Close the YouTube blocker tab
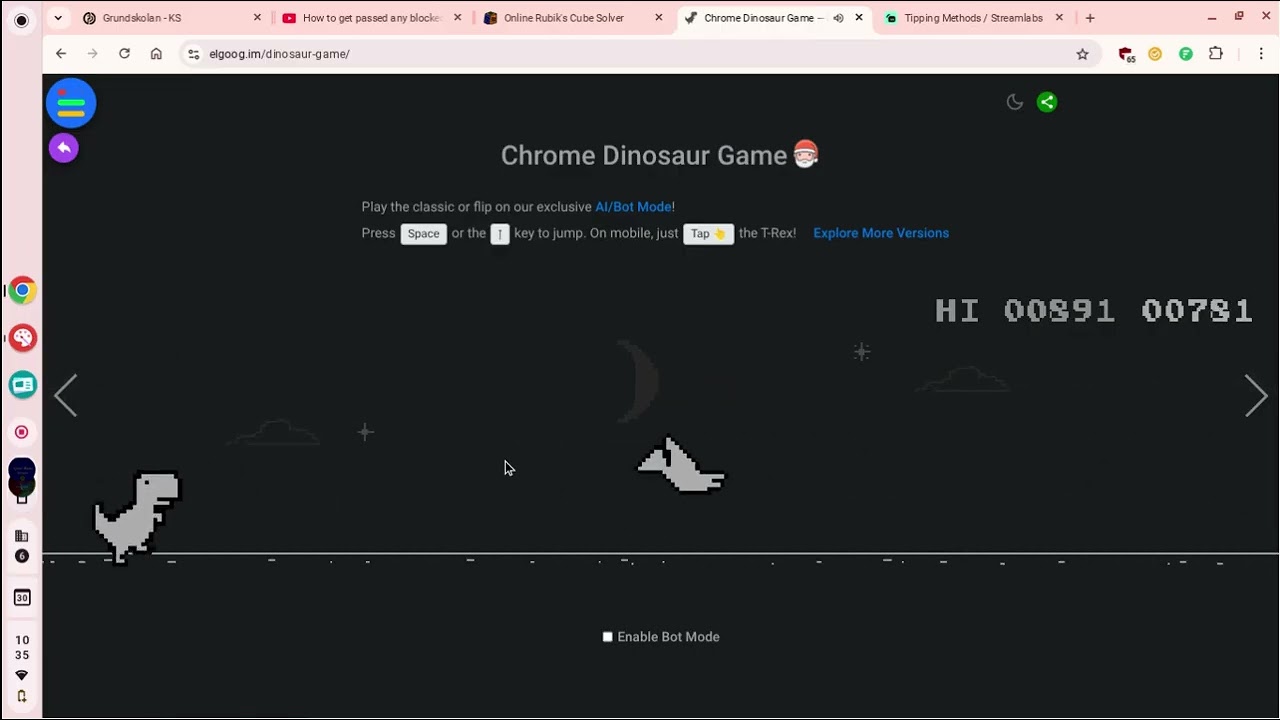The height and width of the screenshot is (720, 1280). pos(457,18)
